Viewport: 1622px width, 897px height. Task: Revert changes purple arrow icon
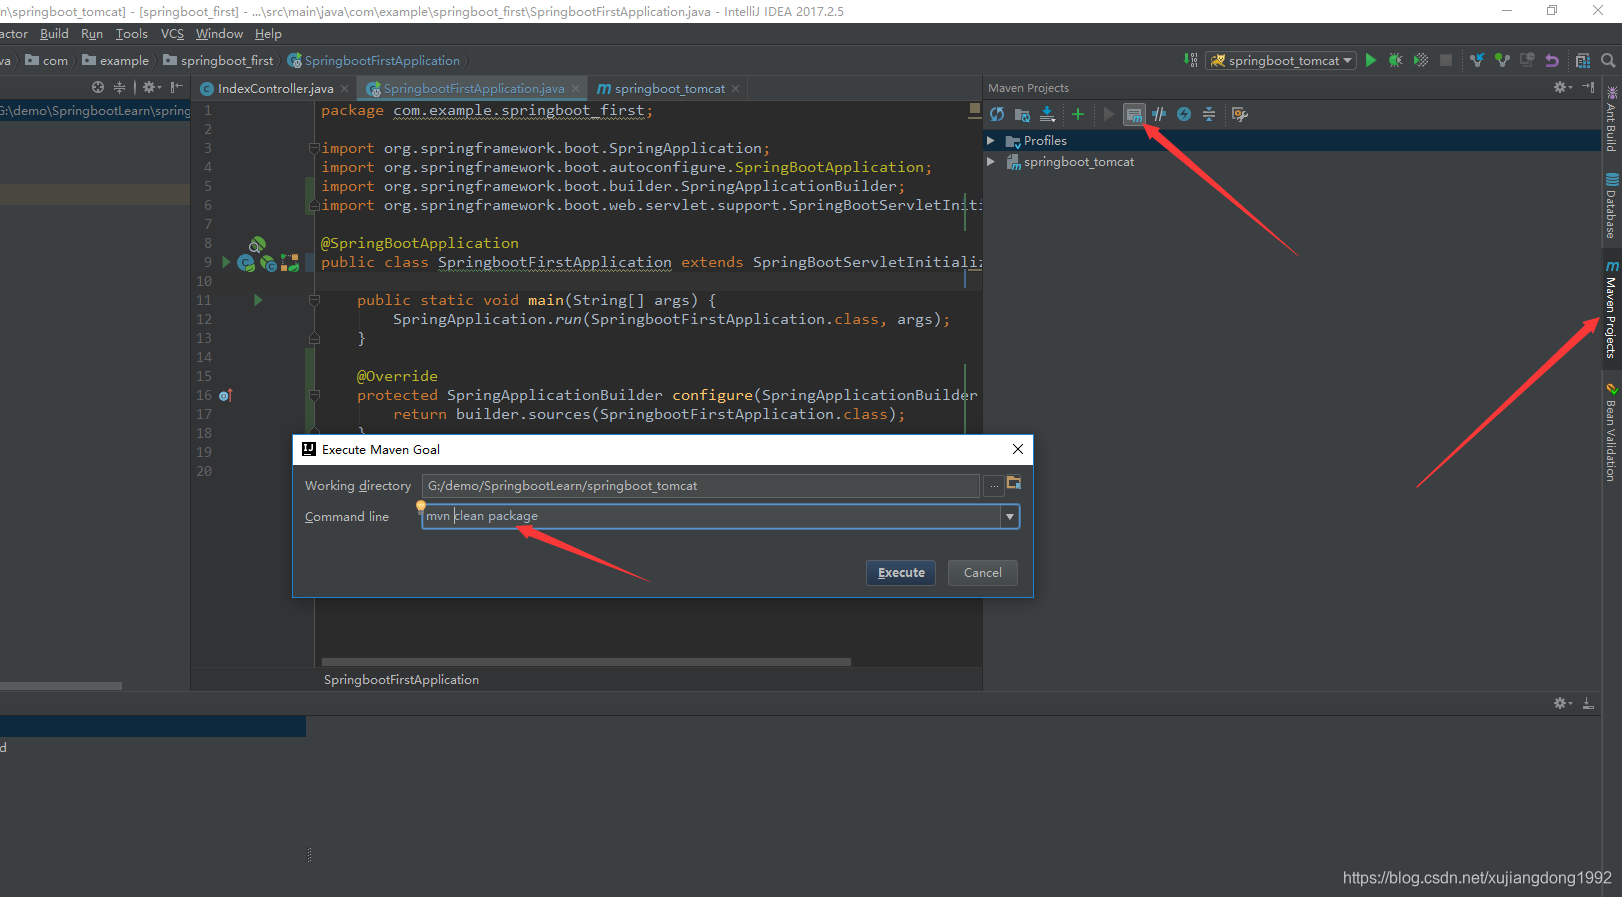(x=1552, y=60)
